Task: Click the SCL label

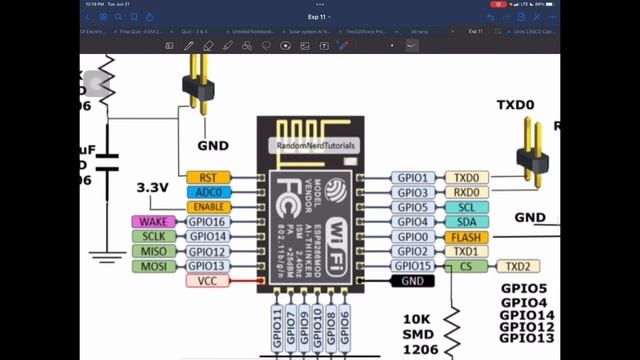Action: (x=467, y=207)
